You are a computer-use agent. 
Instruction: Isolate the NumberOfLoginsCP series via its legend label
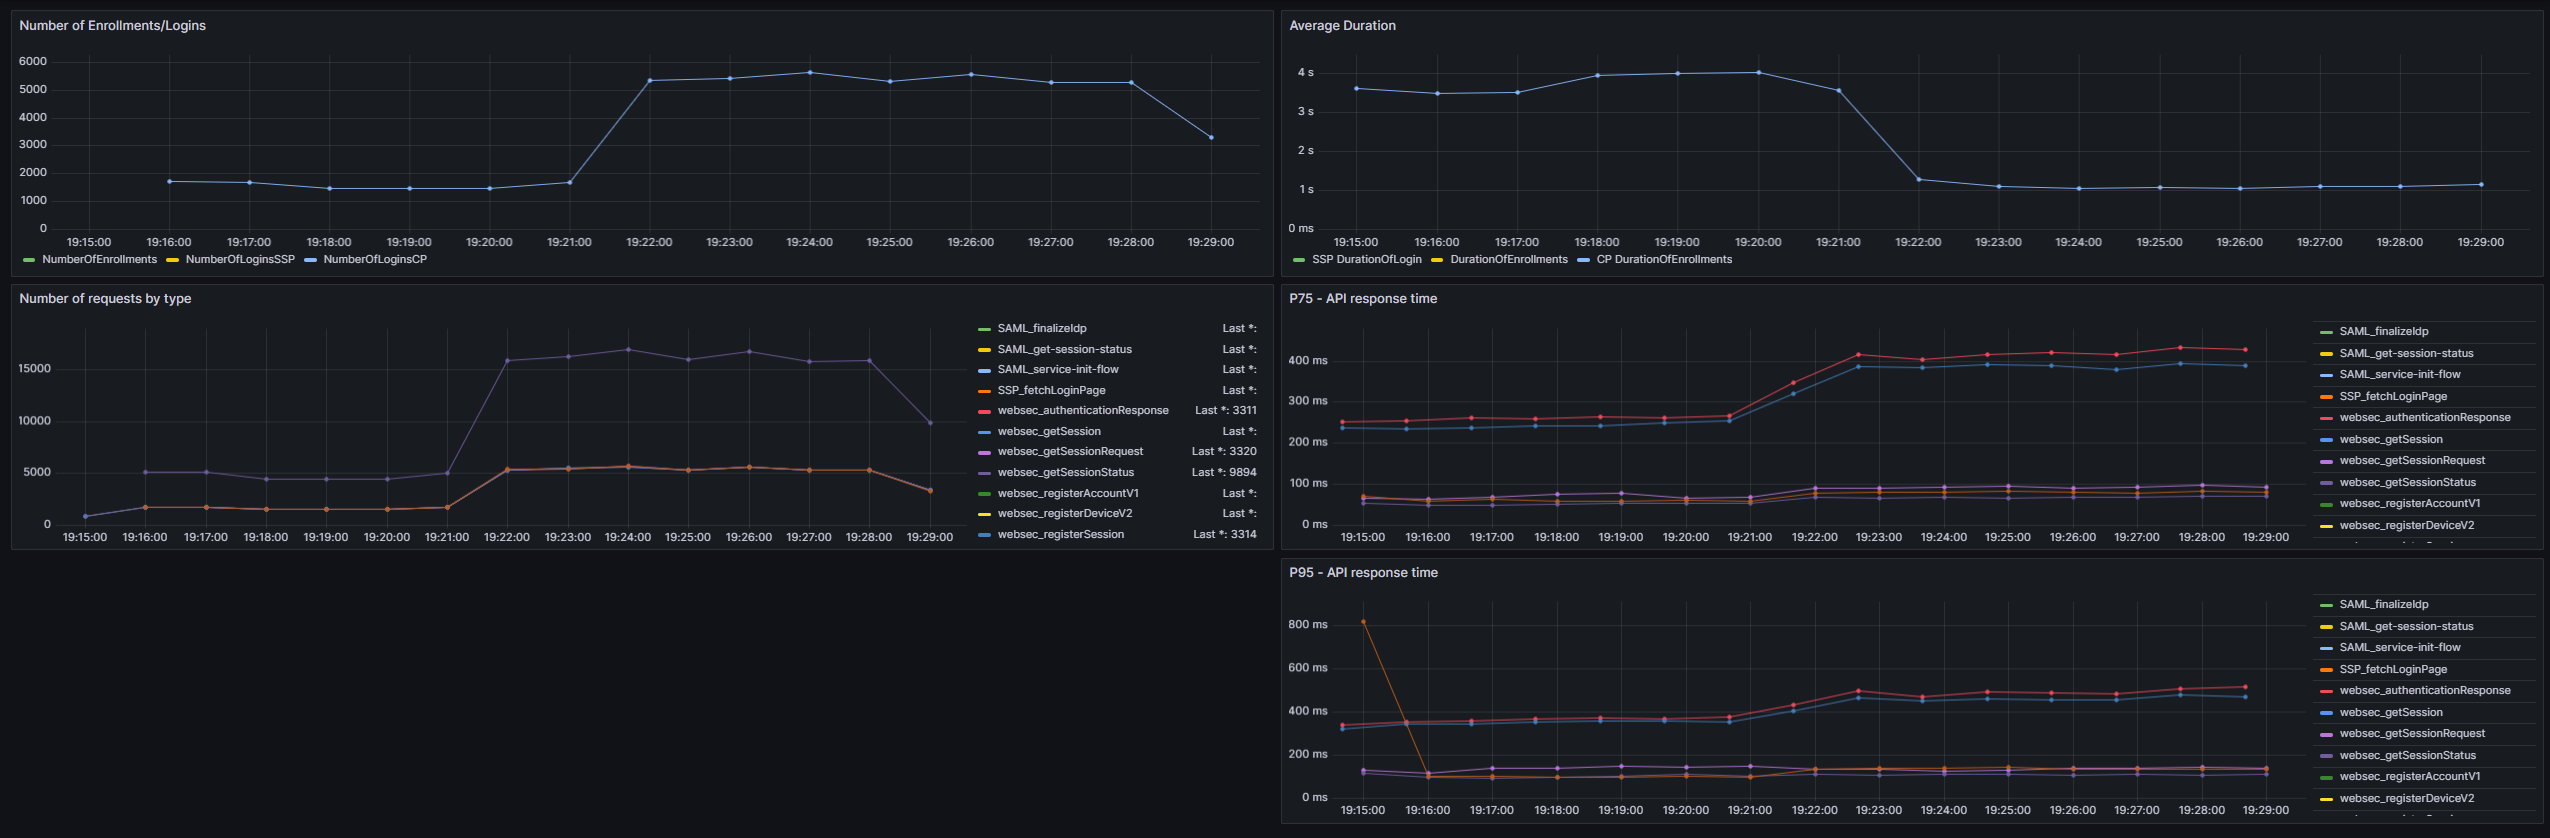click(375, 260)
